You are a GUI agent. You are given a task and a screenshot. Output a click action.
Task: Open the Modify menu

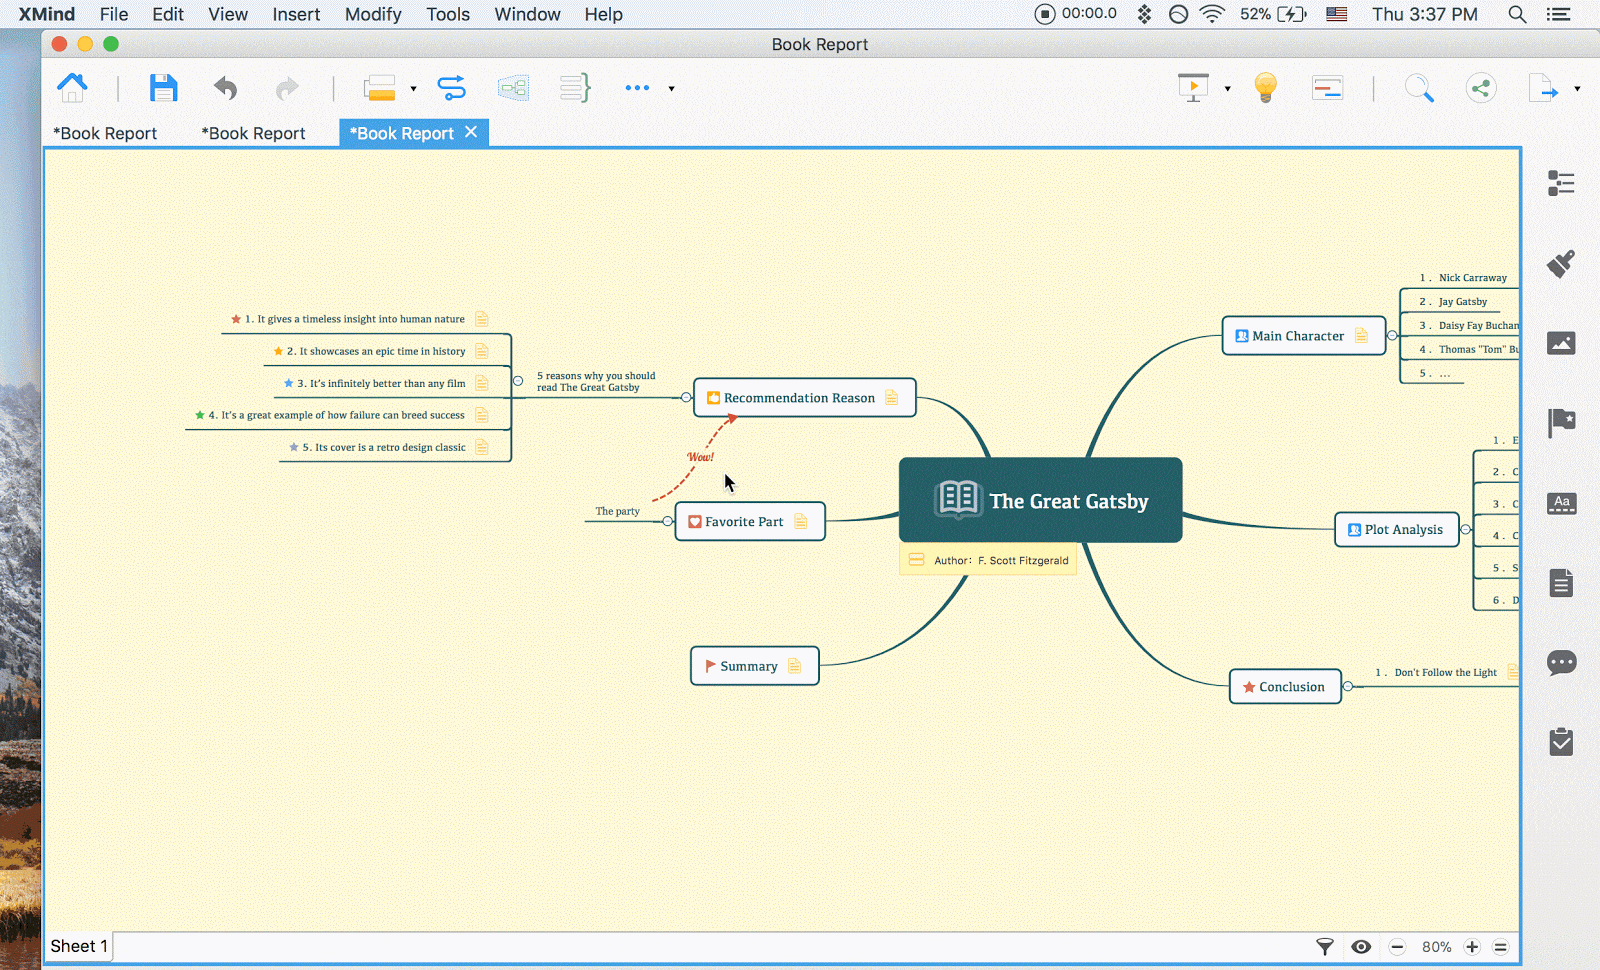[x=372, y=14]
